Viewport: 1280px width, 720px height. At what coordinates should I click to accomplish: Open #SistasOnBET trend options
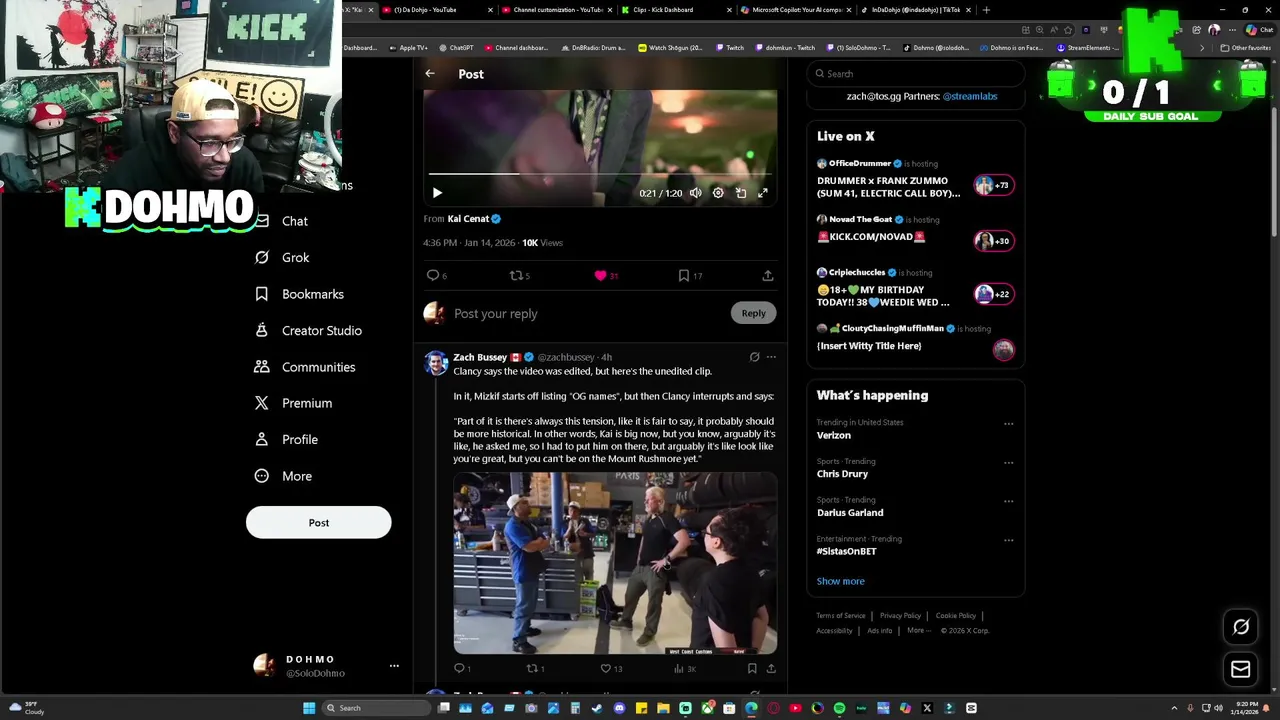coord(1008,540)
